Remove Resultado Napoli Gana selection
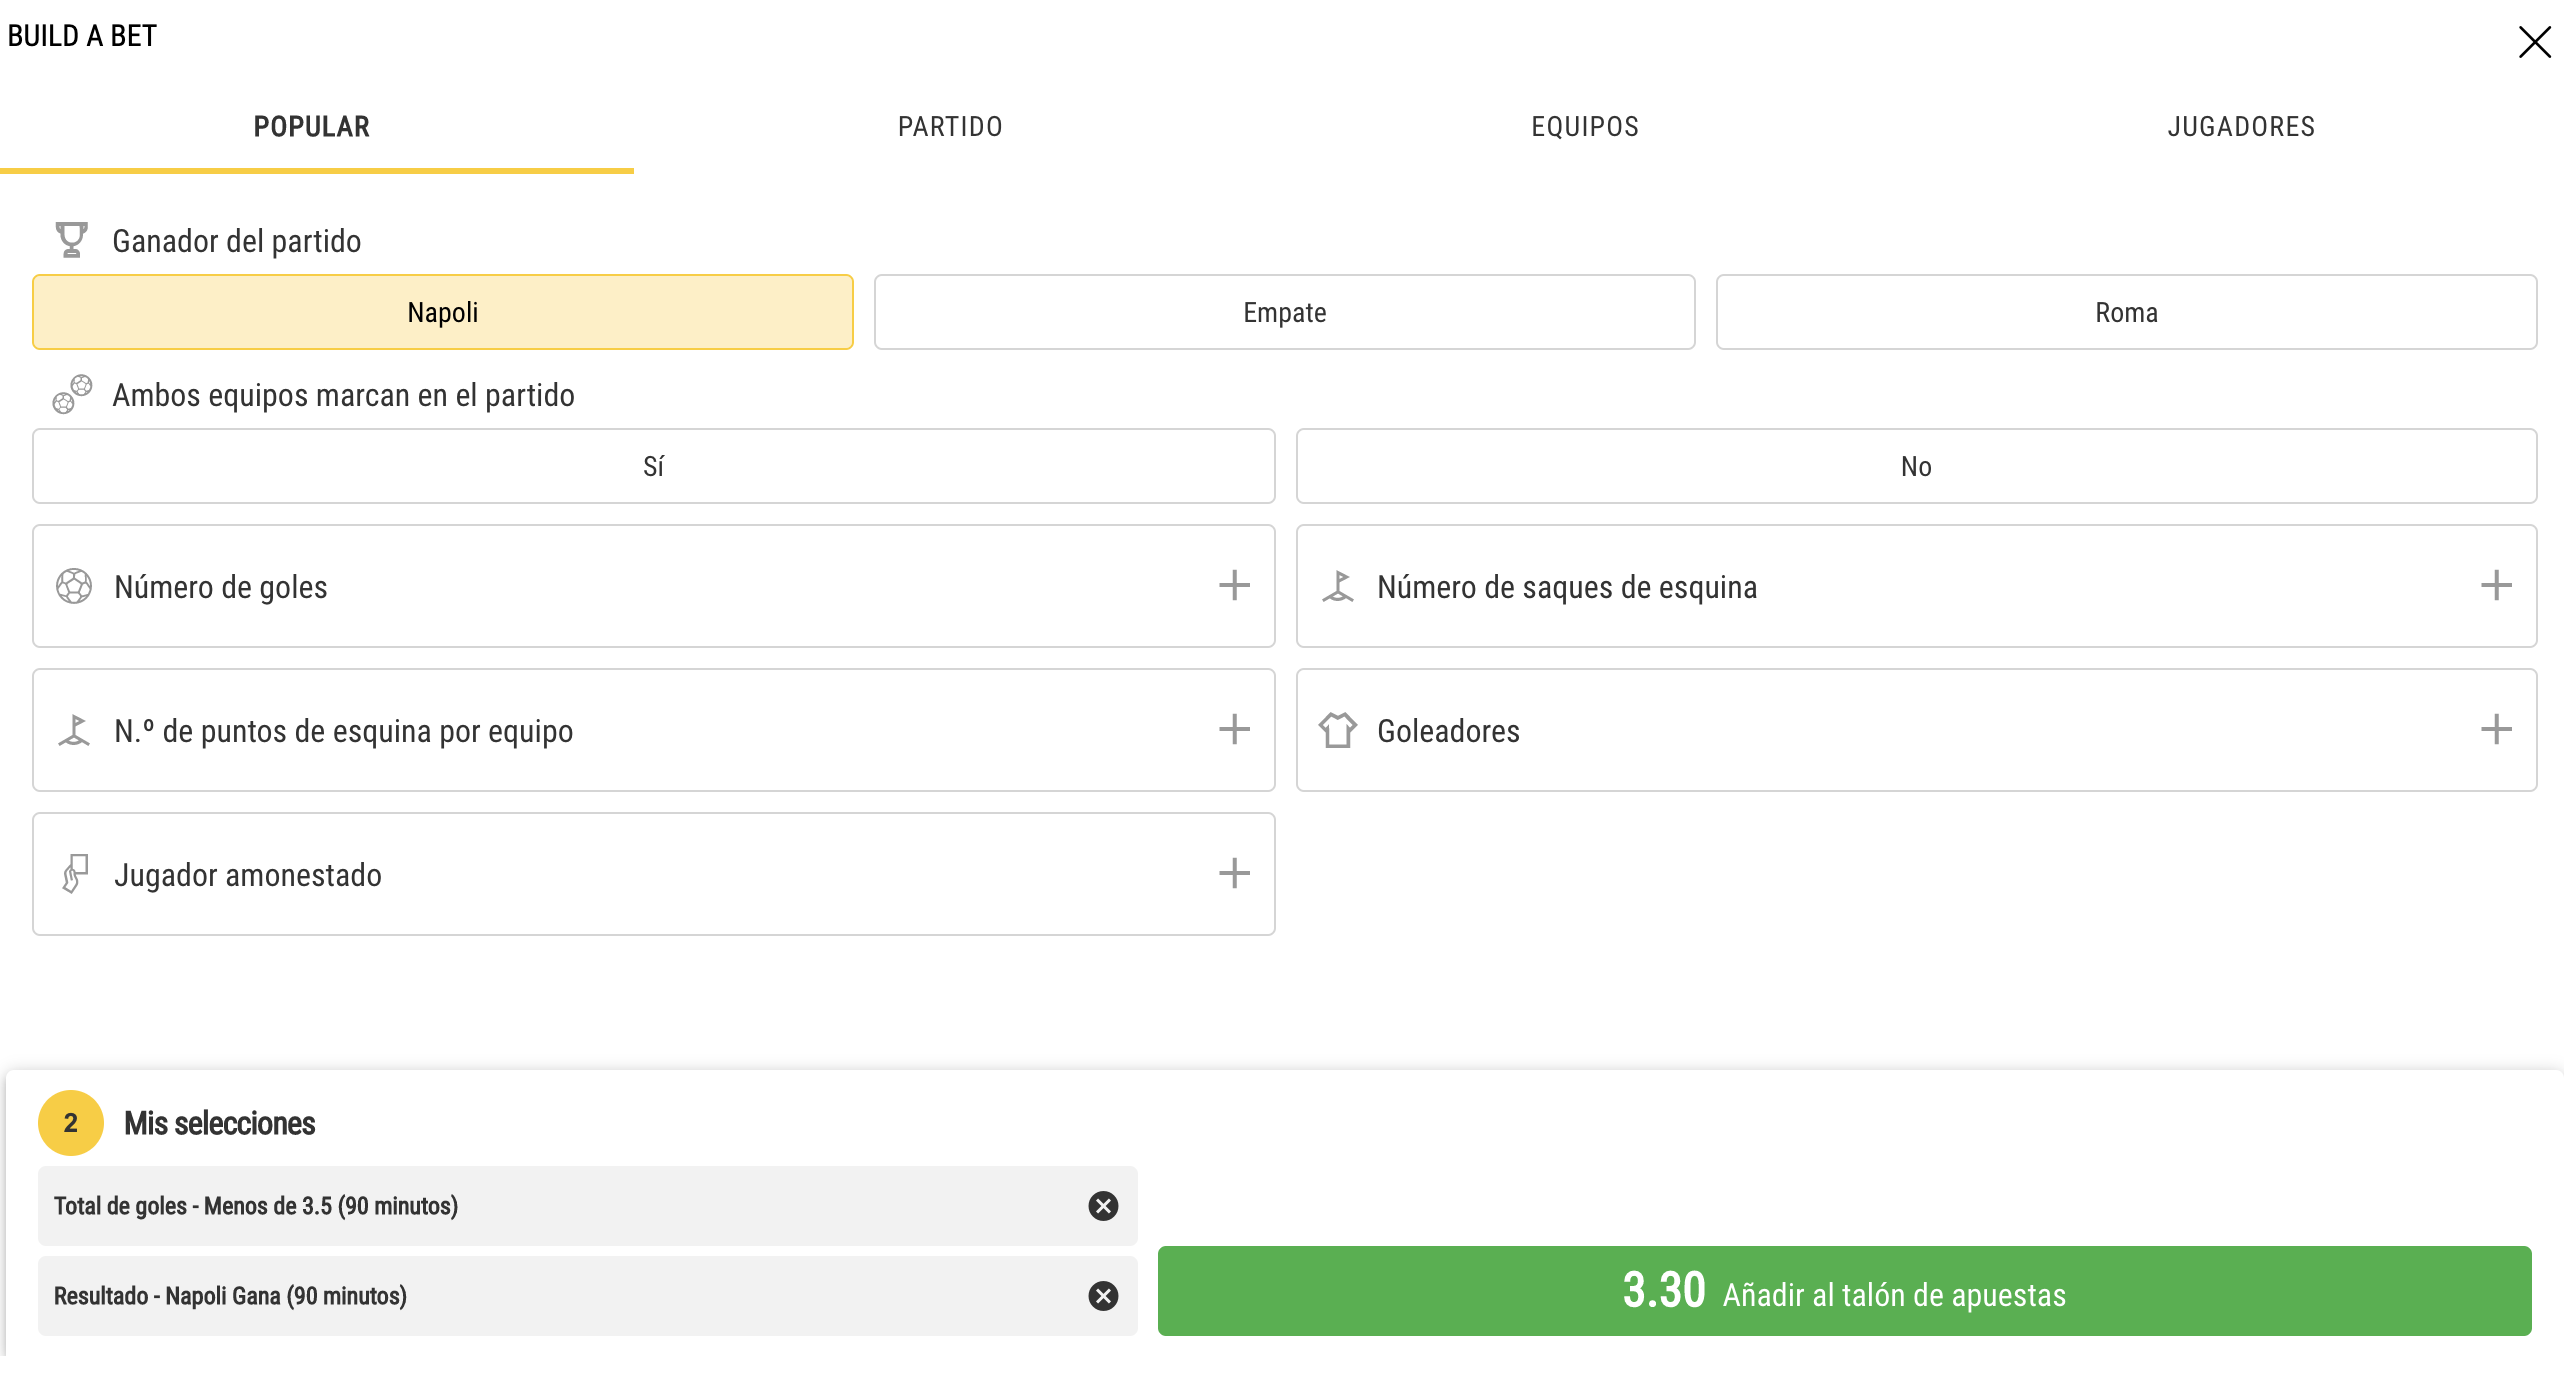This screenshot has height=1400, width=2564. click(x=1103, y=1296)
